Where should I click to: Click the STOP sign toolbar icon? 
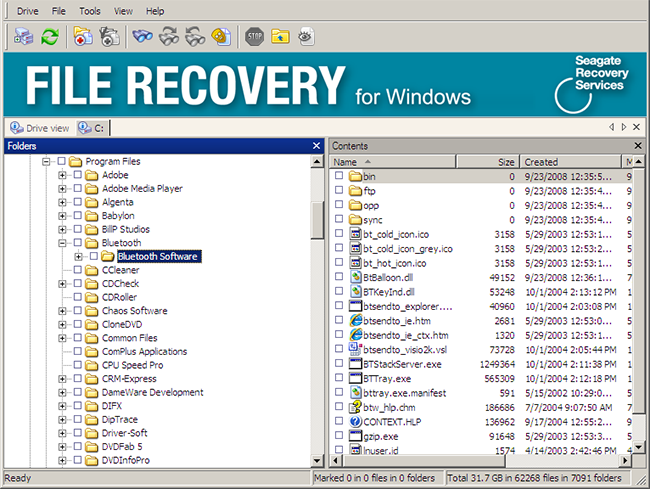pos(255,37)
